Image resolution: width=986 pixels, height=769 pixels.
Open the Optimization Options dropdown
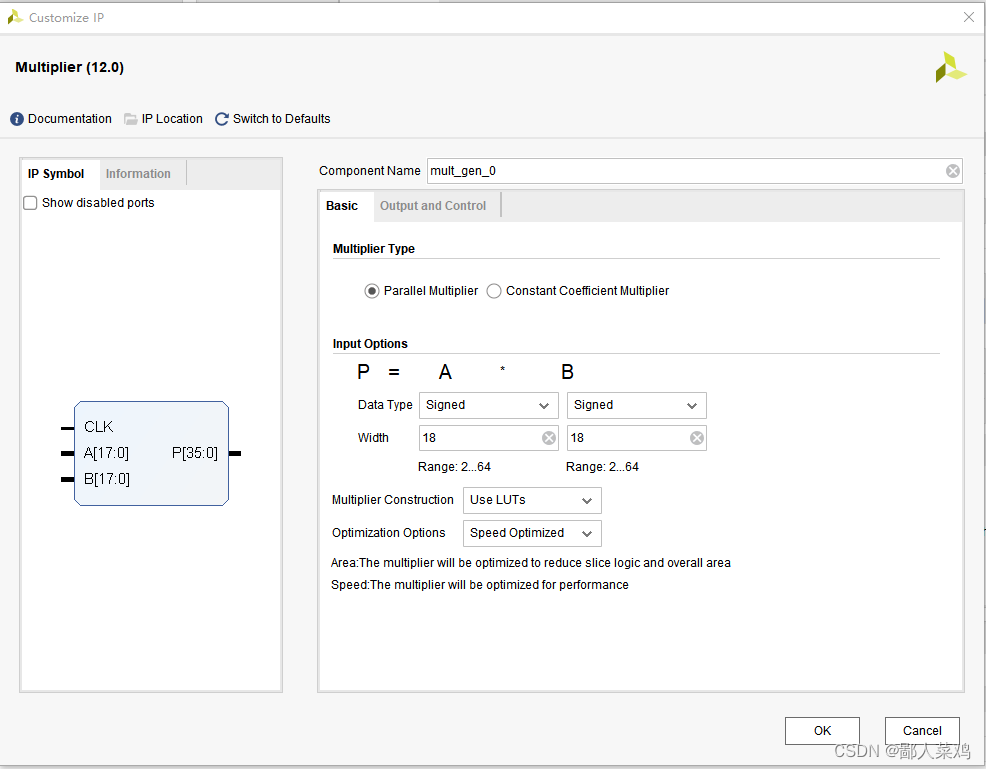tap(532, 533)
